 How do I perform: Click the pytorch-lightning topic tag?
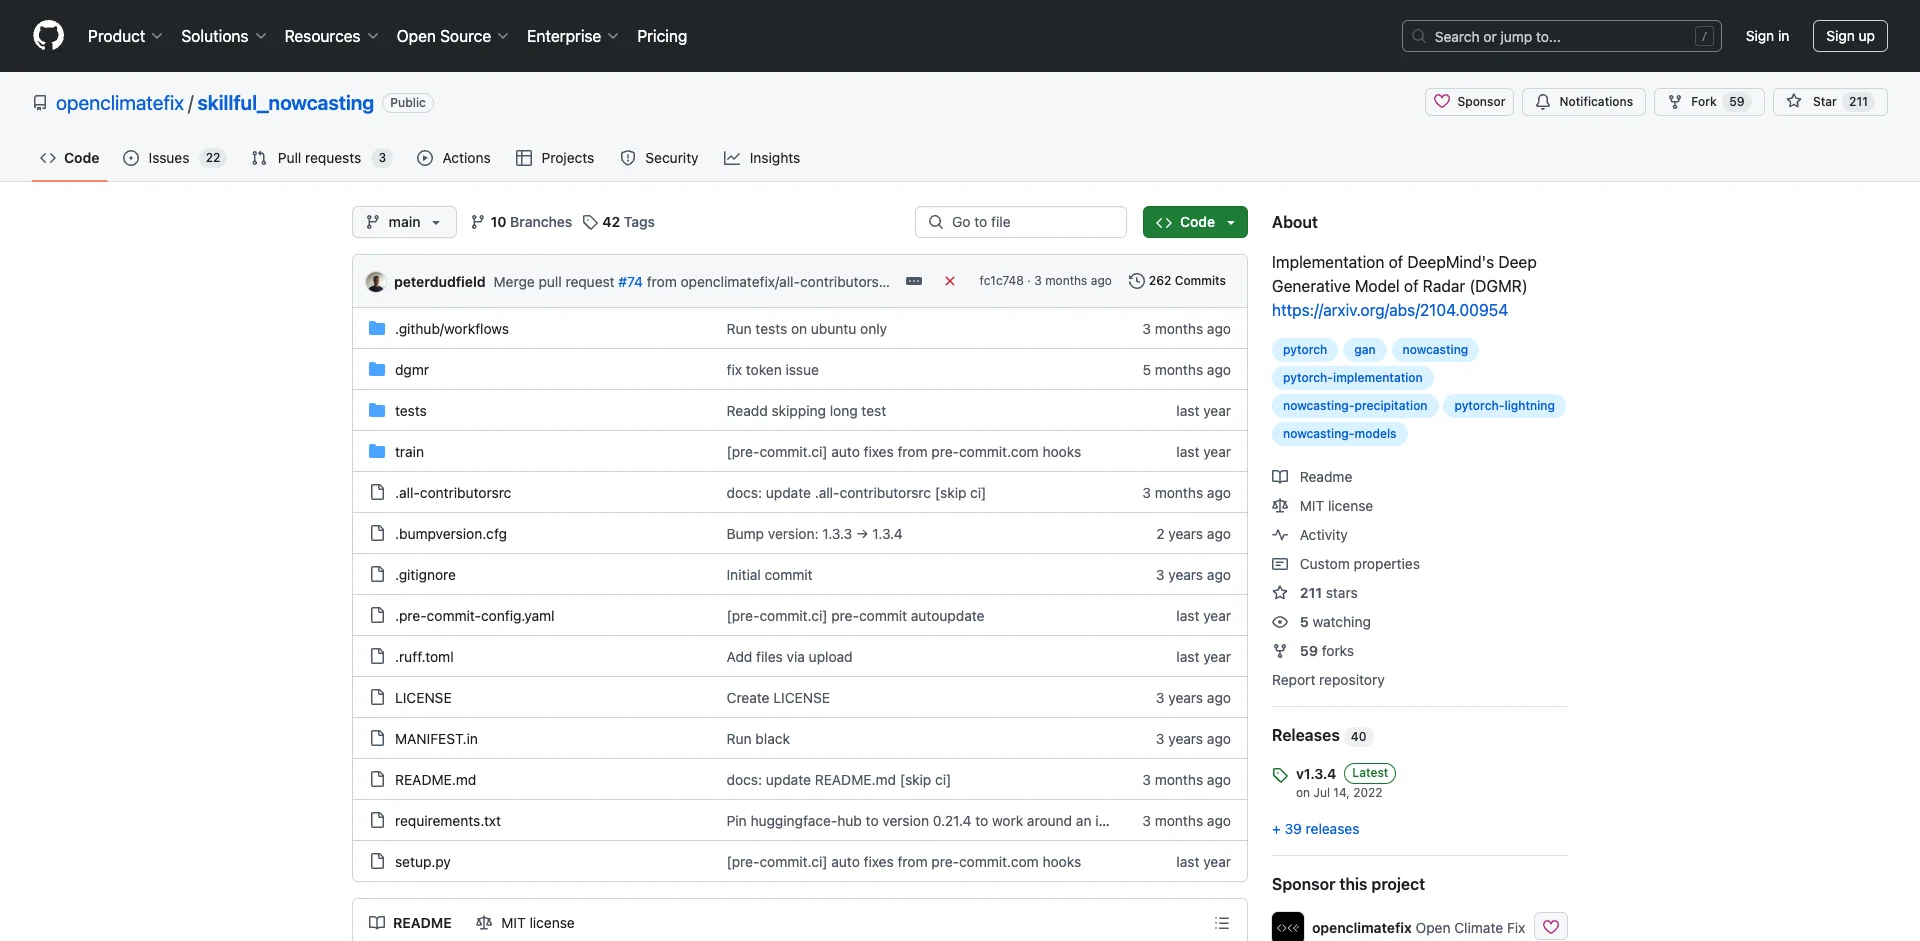[1504, 406]
